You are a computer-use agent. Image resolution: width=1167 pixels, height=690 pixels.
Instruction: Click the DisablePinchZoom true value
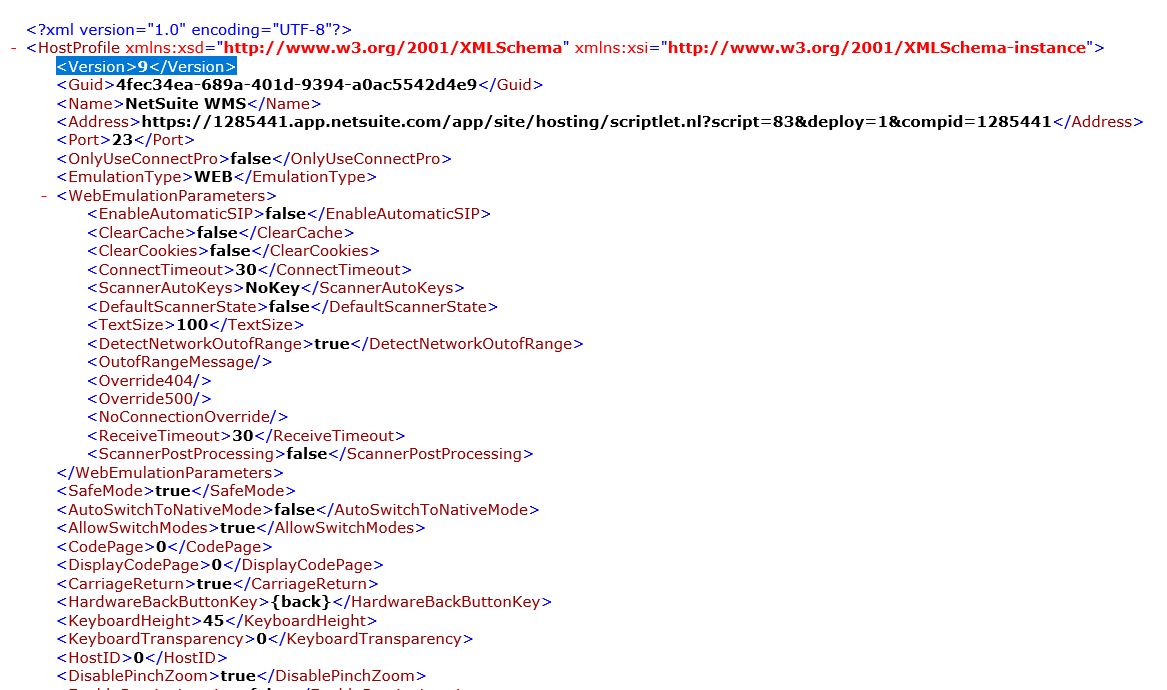(x=238, y=676)
